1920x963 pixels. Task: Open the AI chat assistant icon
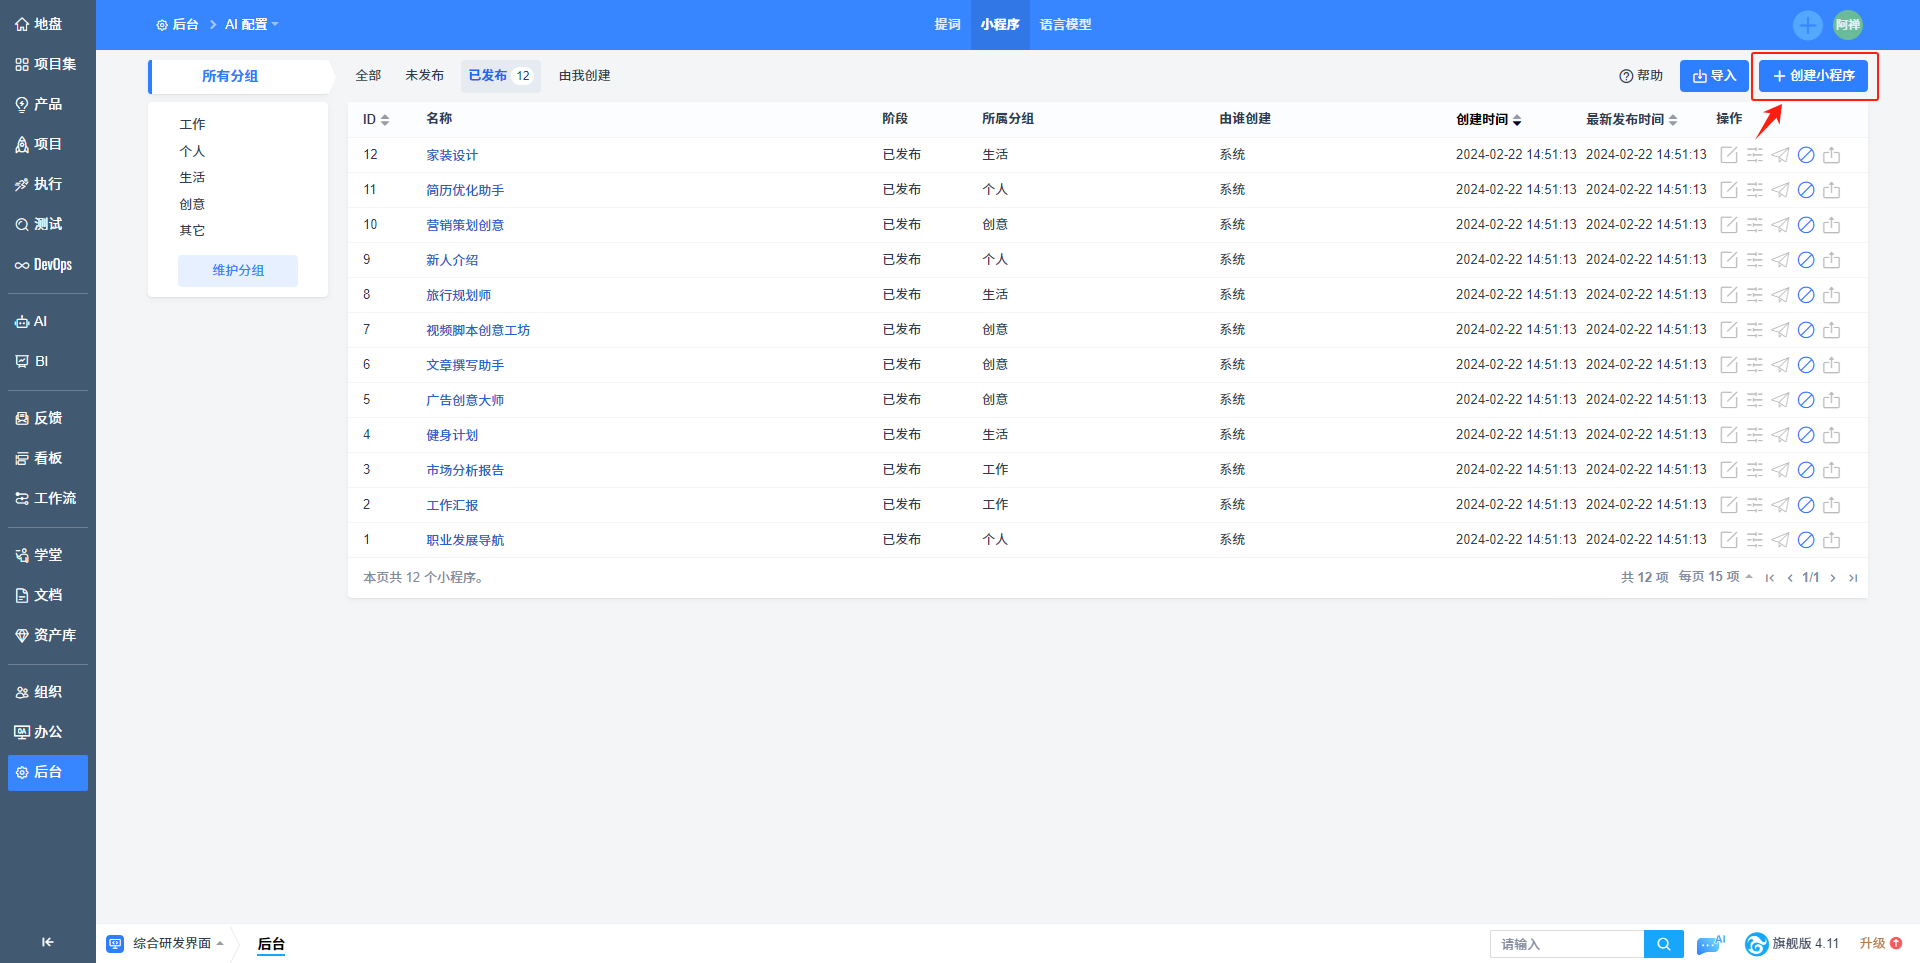[1710, 944]
